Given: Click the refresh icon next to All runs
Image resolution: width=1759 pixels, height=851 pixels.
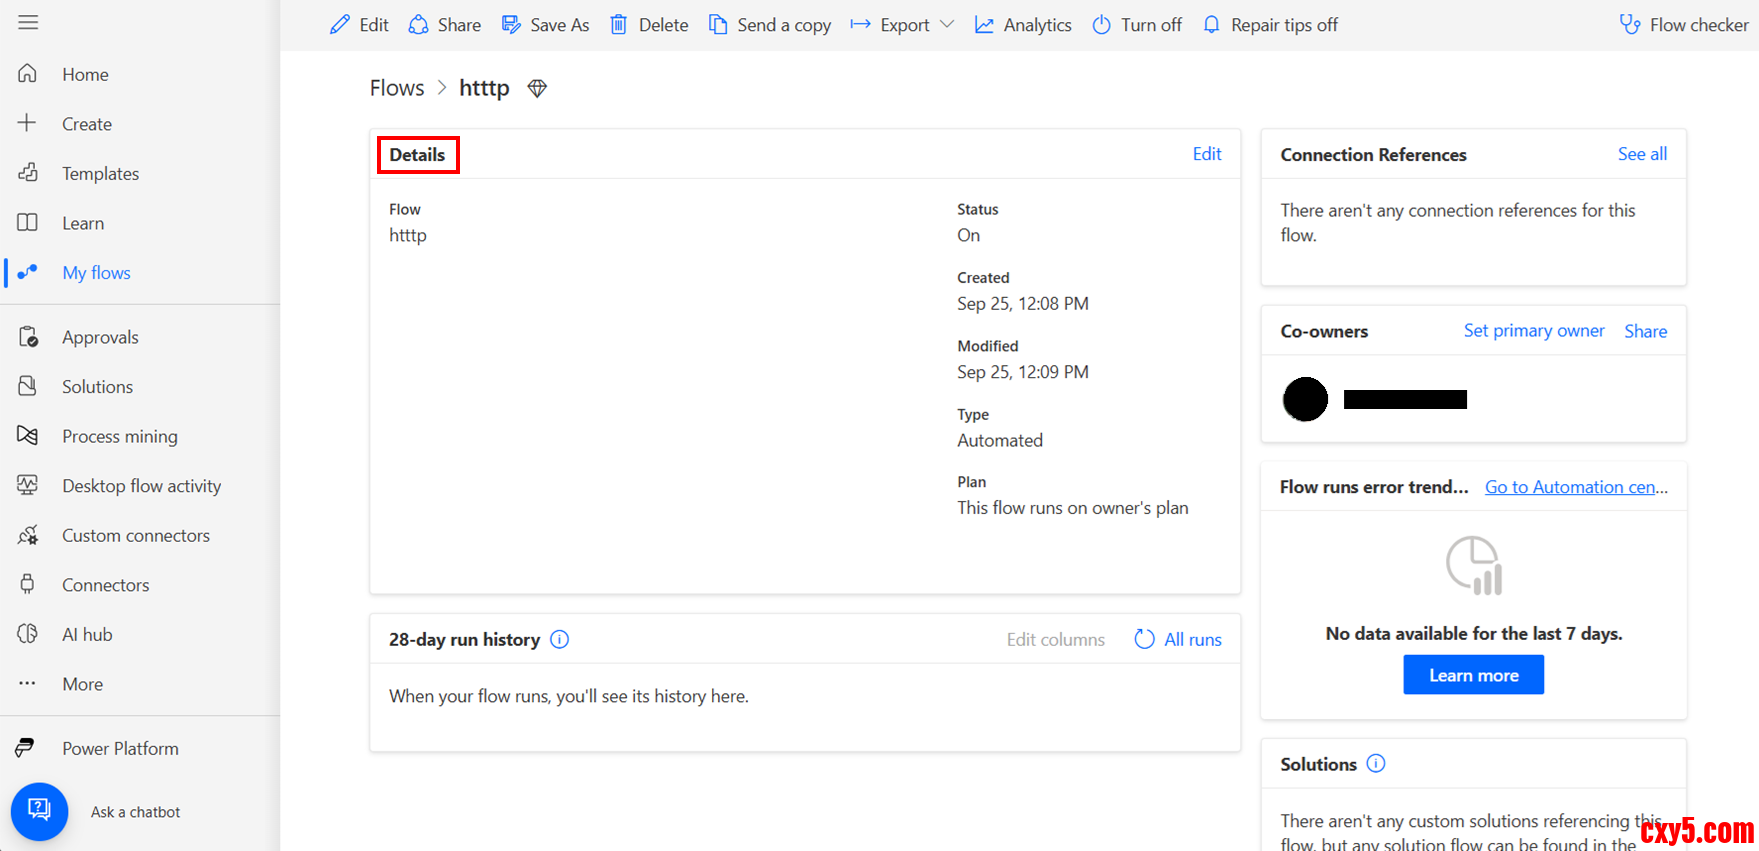Looking at the screenshot, I should (x=1144, y=639).
